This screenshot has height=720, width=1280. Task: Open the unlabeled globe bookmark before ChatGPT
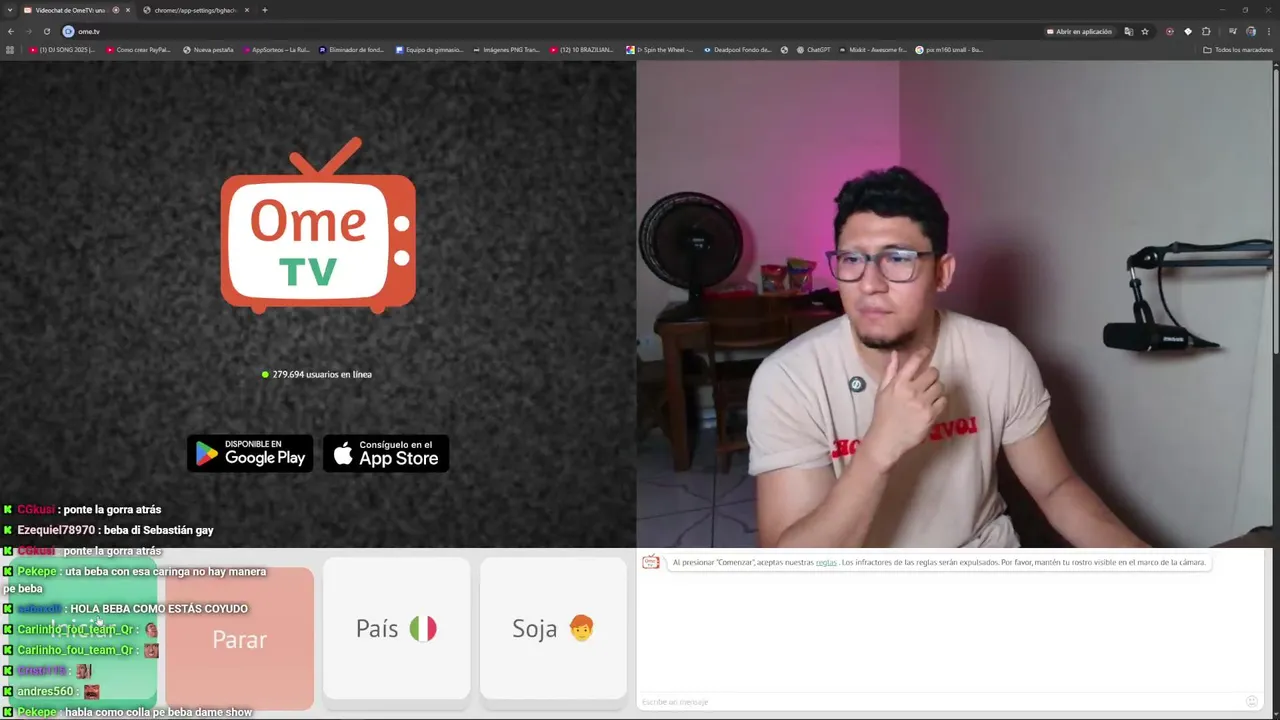784,49
